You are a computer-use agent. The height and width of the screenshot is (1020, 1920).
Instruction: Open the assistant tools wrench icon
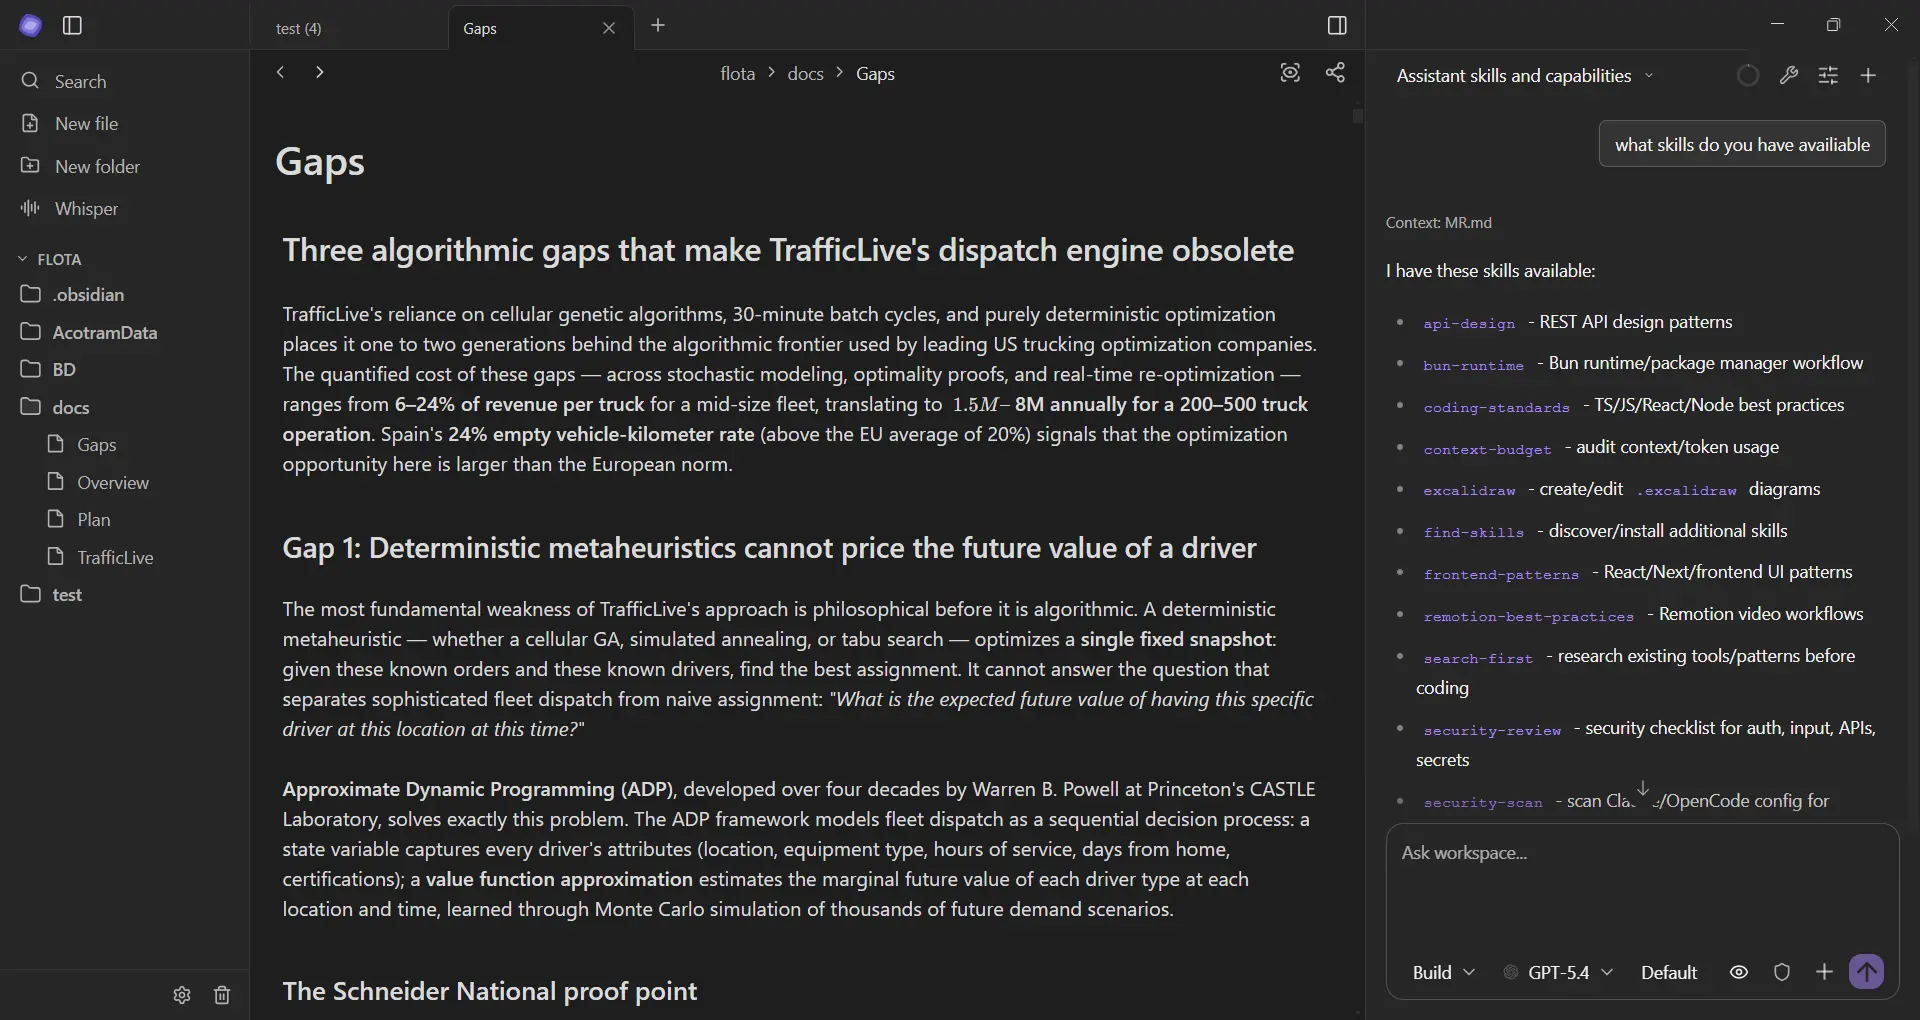1789,75
